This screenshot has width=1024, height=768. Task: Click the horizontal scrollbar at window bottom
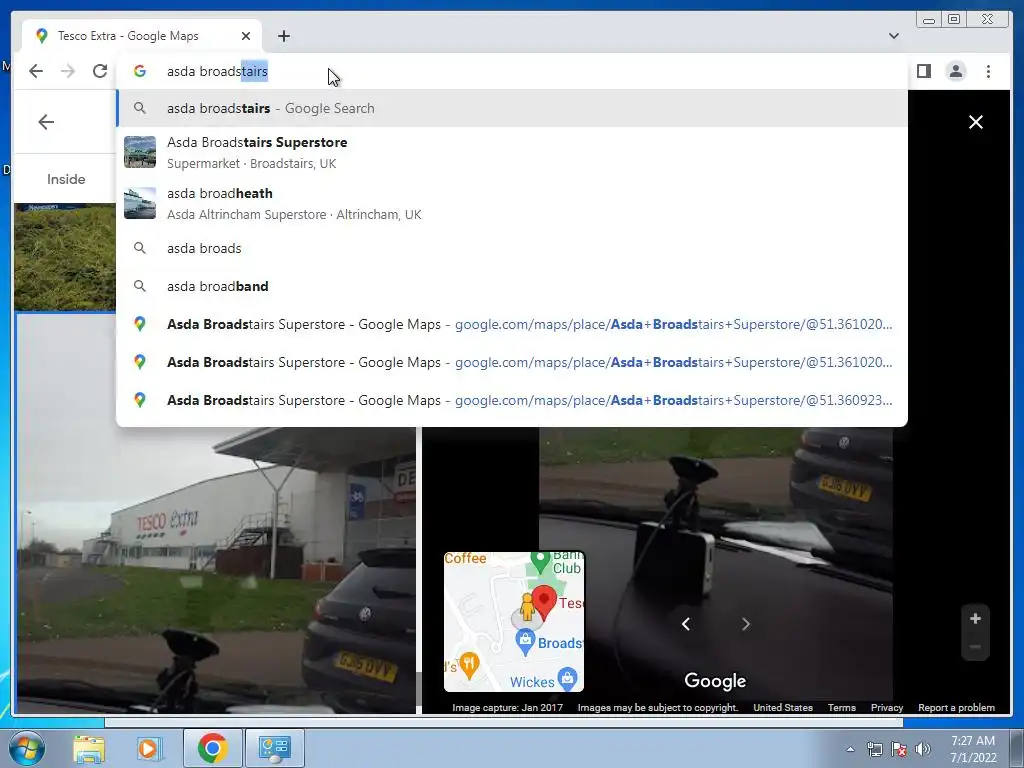pyautogui.click(x=504, y=722)
